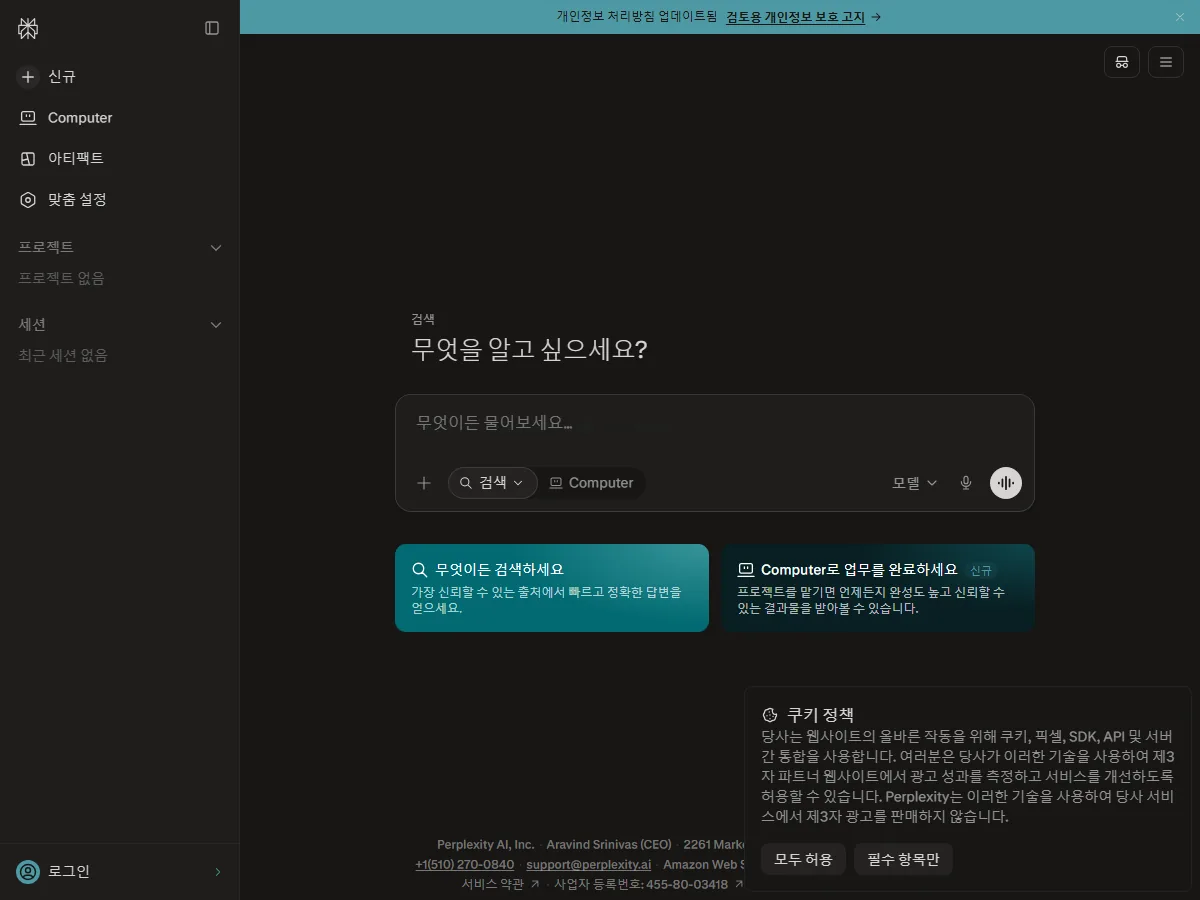The image size is (1200, 900).
Task: Collapse the sidebar with panel icon
Action: pyautogui.click(x=212, y=28)
